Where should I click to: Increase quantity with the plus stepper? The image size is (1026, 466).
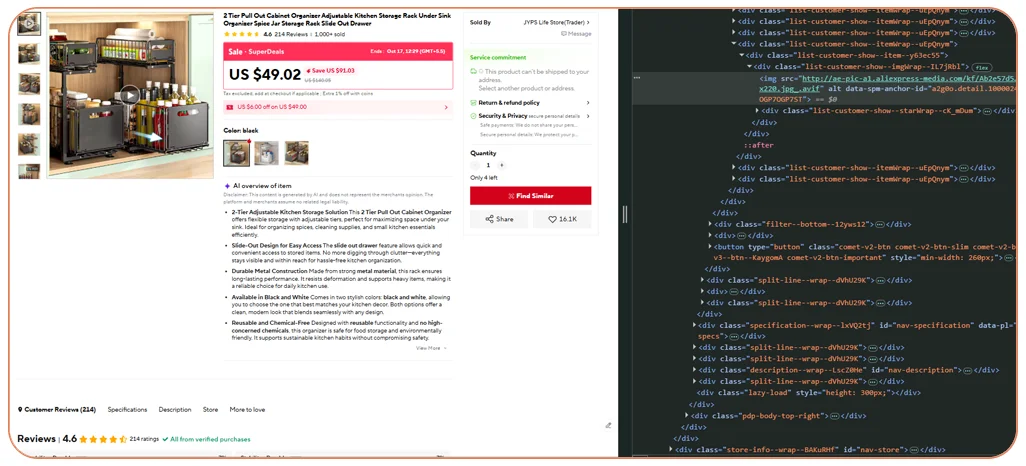[x=501, y=166]
